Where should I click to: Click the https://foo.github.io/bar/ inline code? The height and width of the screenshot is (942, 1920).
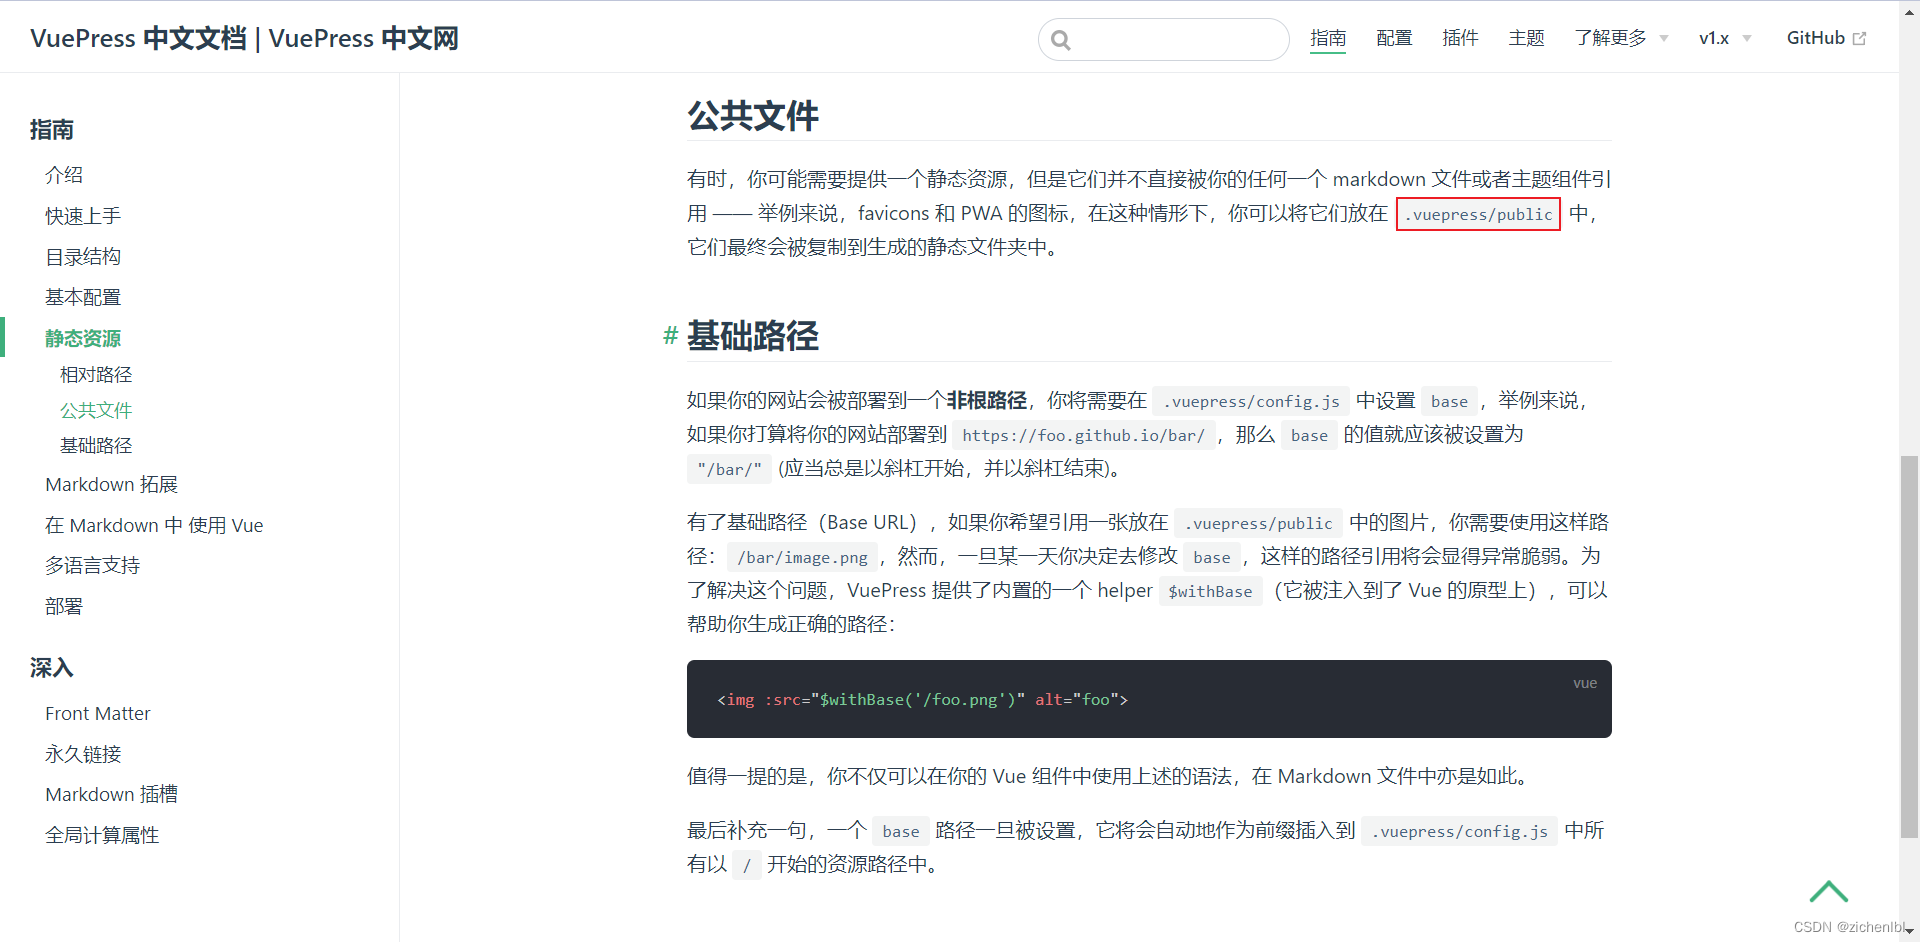[1083, 435]
